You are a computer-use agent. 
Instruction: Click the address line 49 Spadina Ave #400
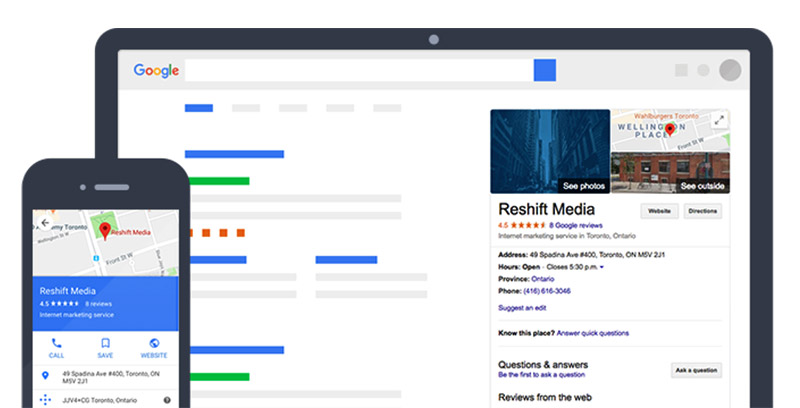click(x=582, y=254)
